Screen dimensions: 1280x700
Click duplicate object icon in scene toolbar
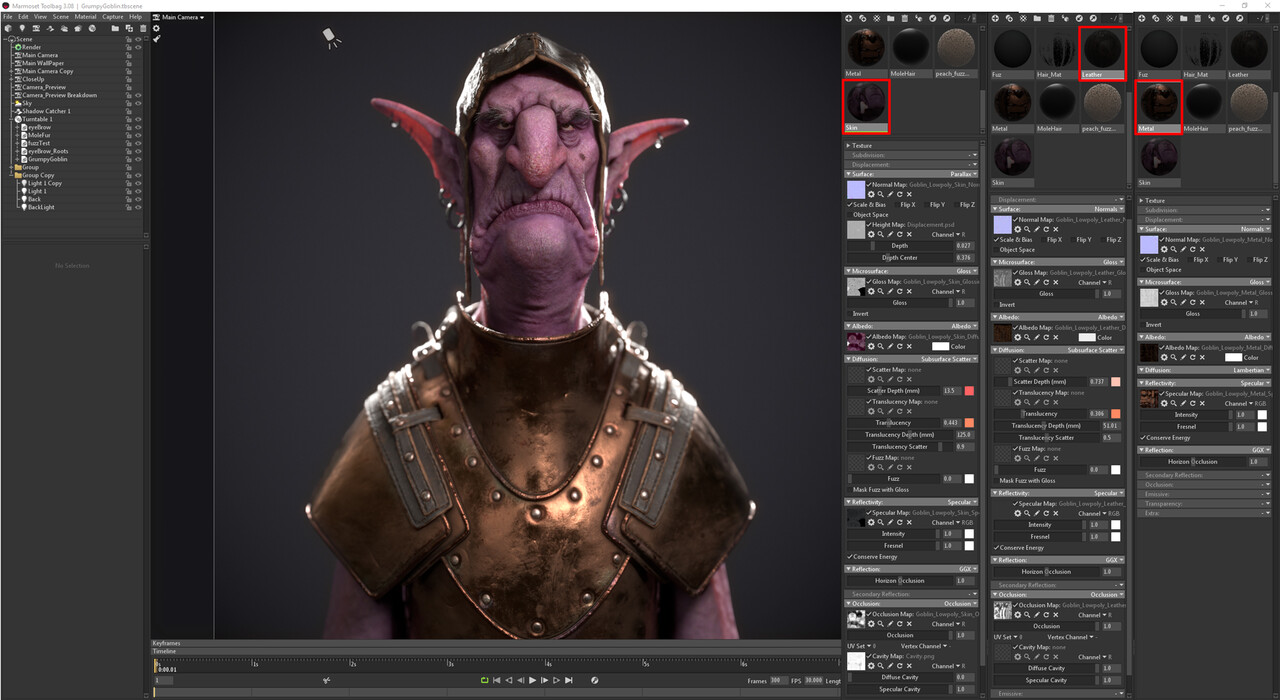click(129, 28)
